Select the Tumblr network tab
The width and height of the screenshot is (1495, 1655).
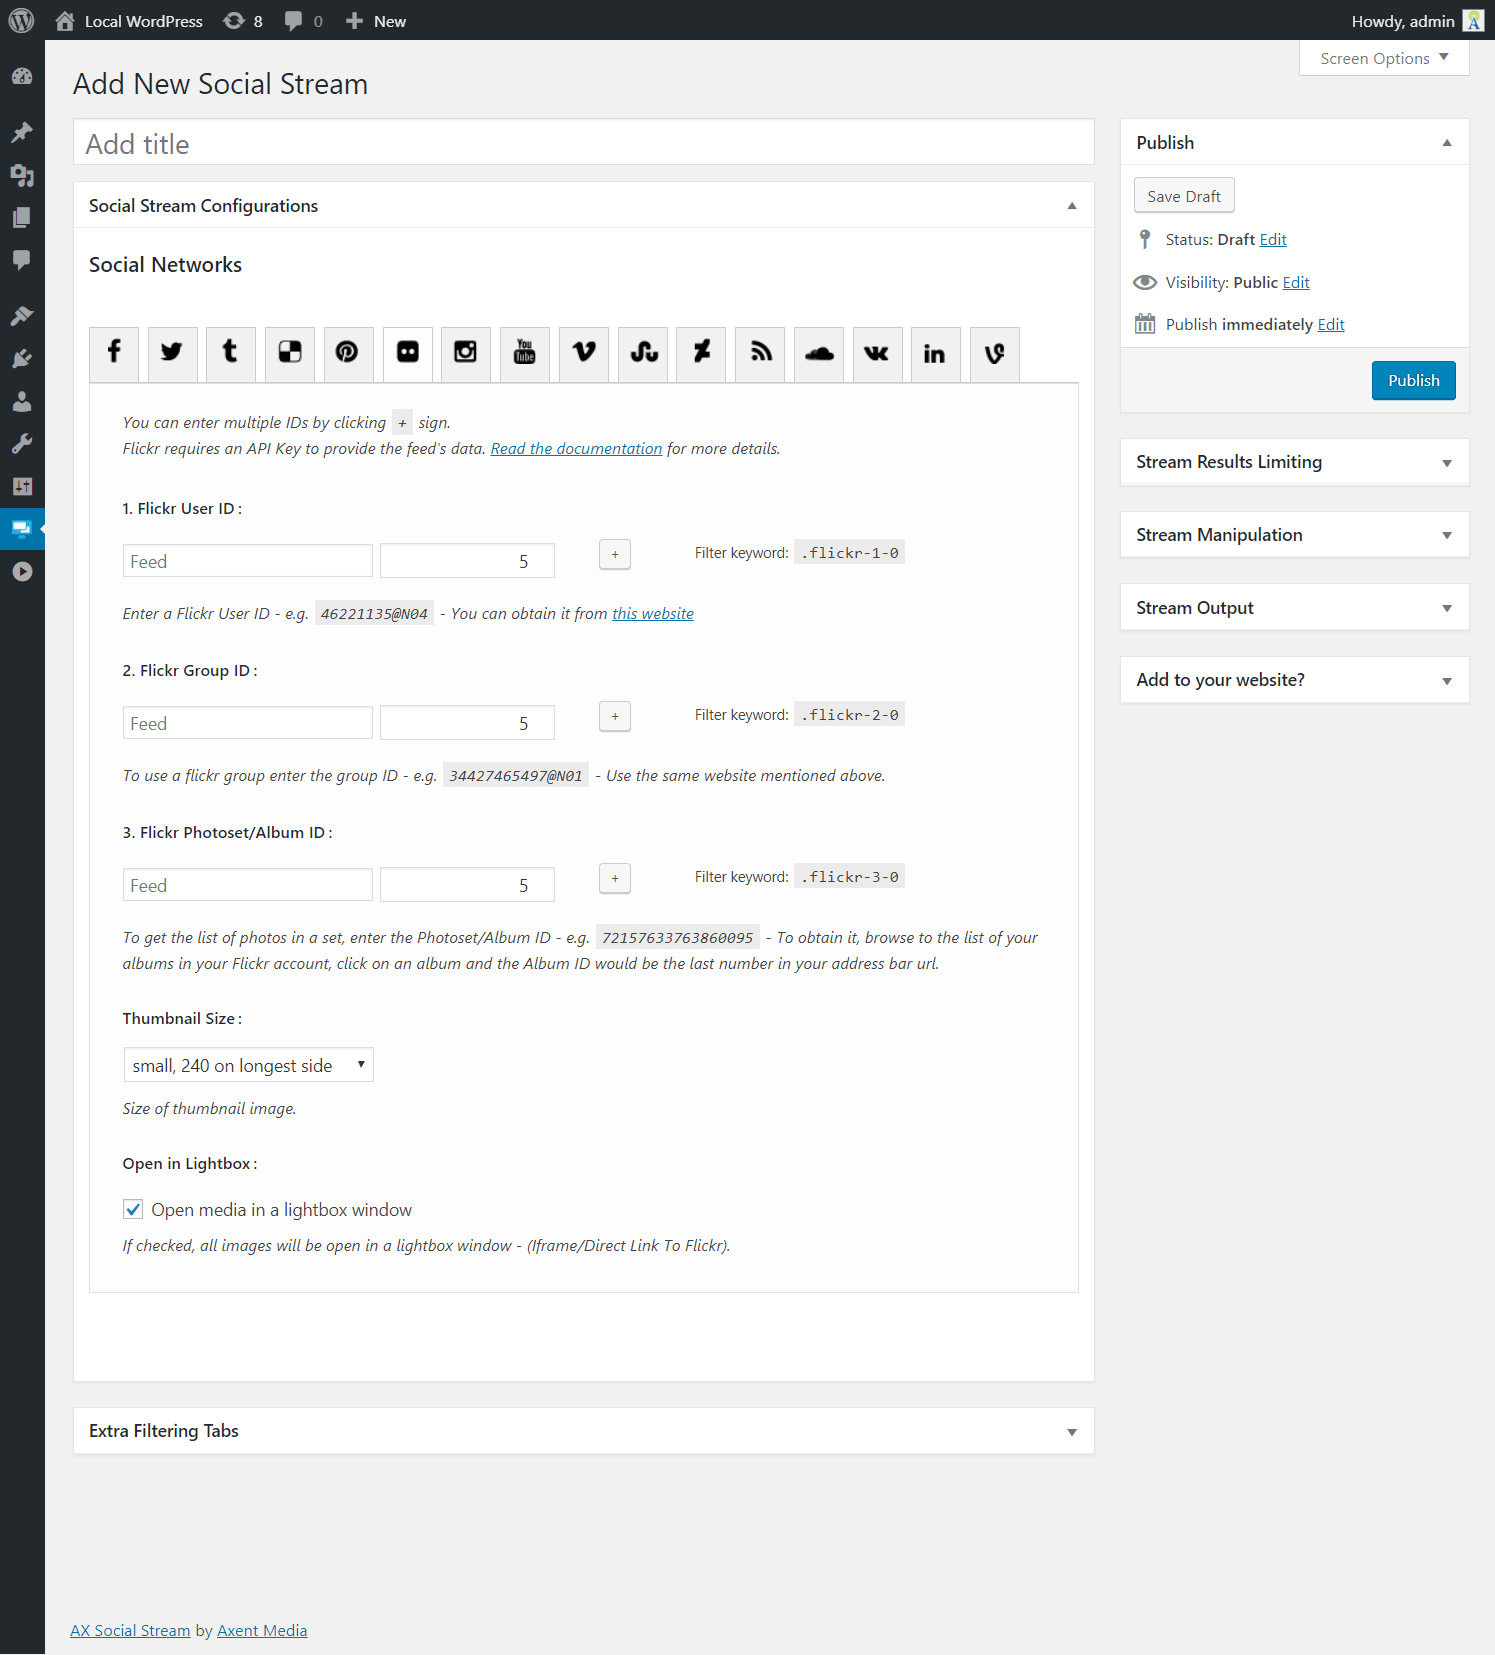231,353
